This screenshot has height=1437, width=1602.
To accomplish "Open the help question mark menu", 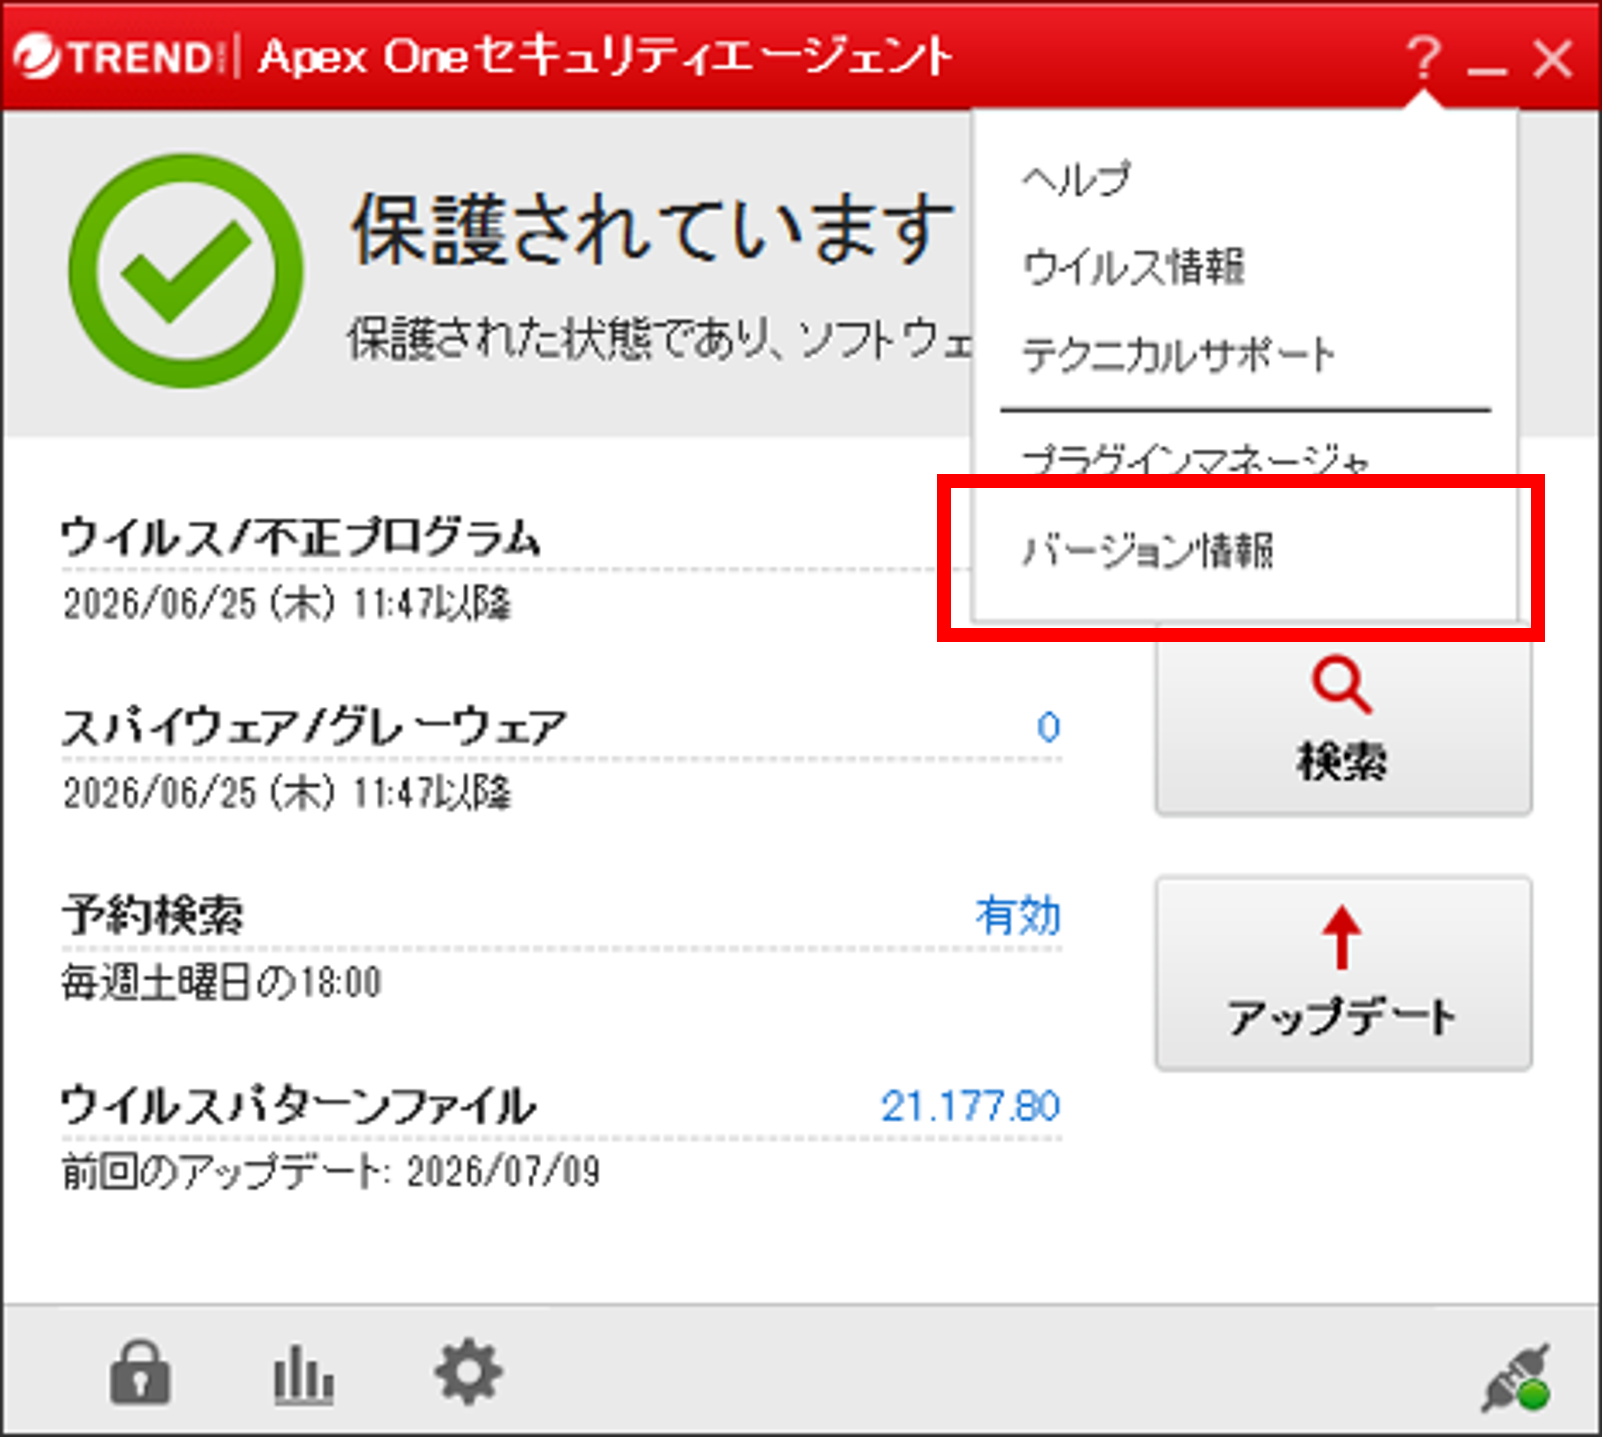I will coord(1423,58).
